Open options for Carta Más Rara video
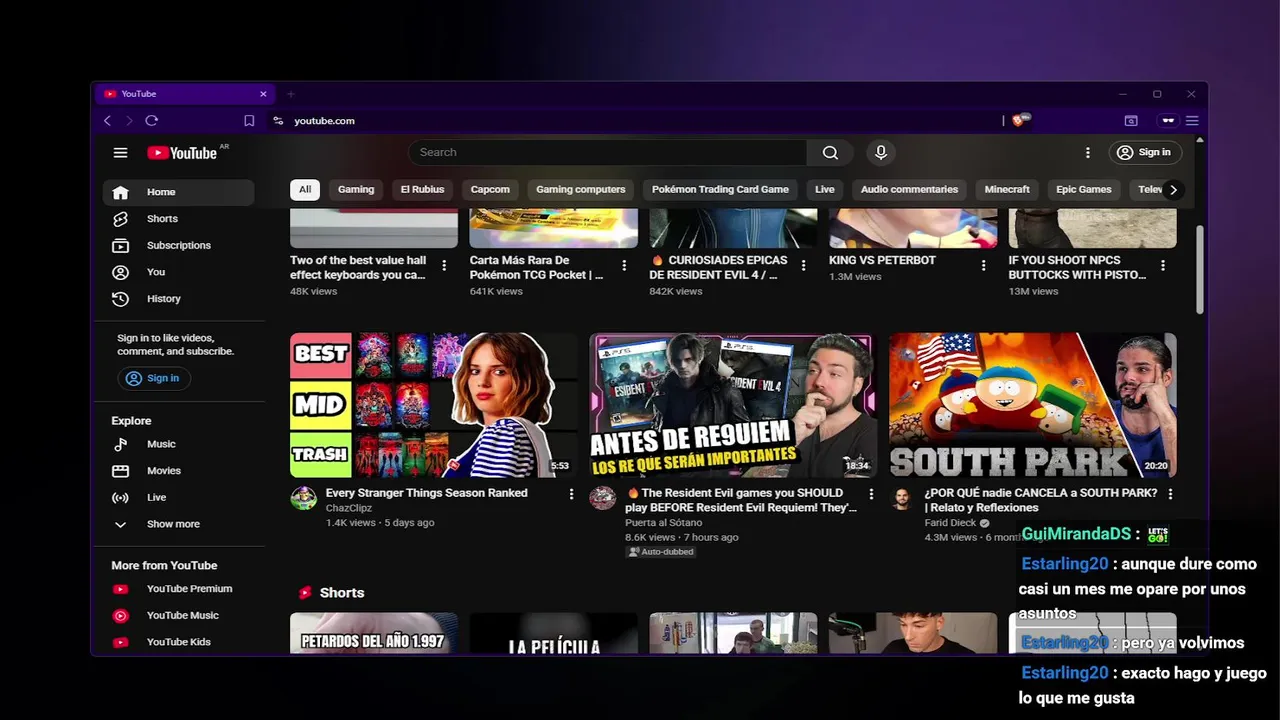This screenshot has height=720, width=1280. point(624,266)
